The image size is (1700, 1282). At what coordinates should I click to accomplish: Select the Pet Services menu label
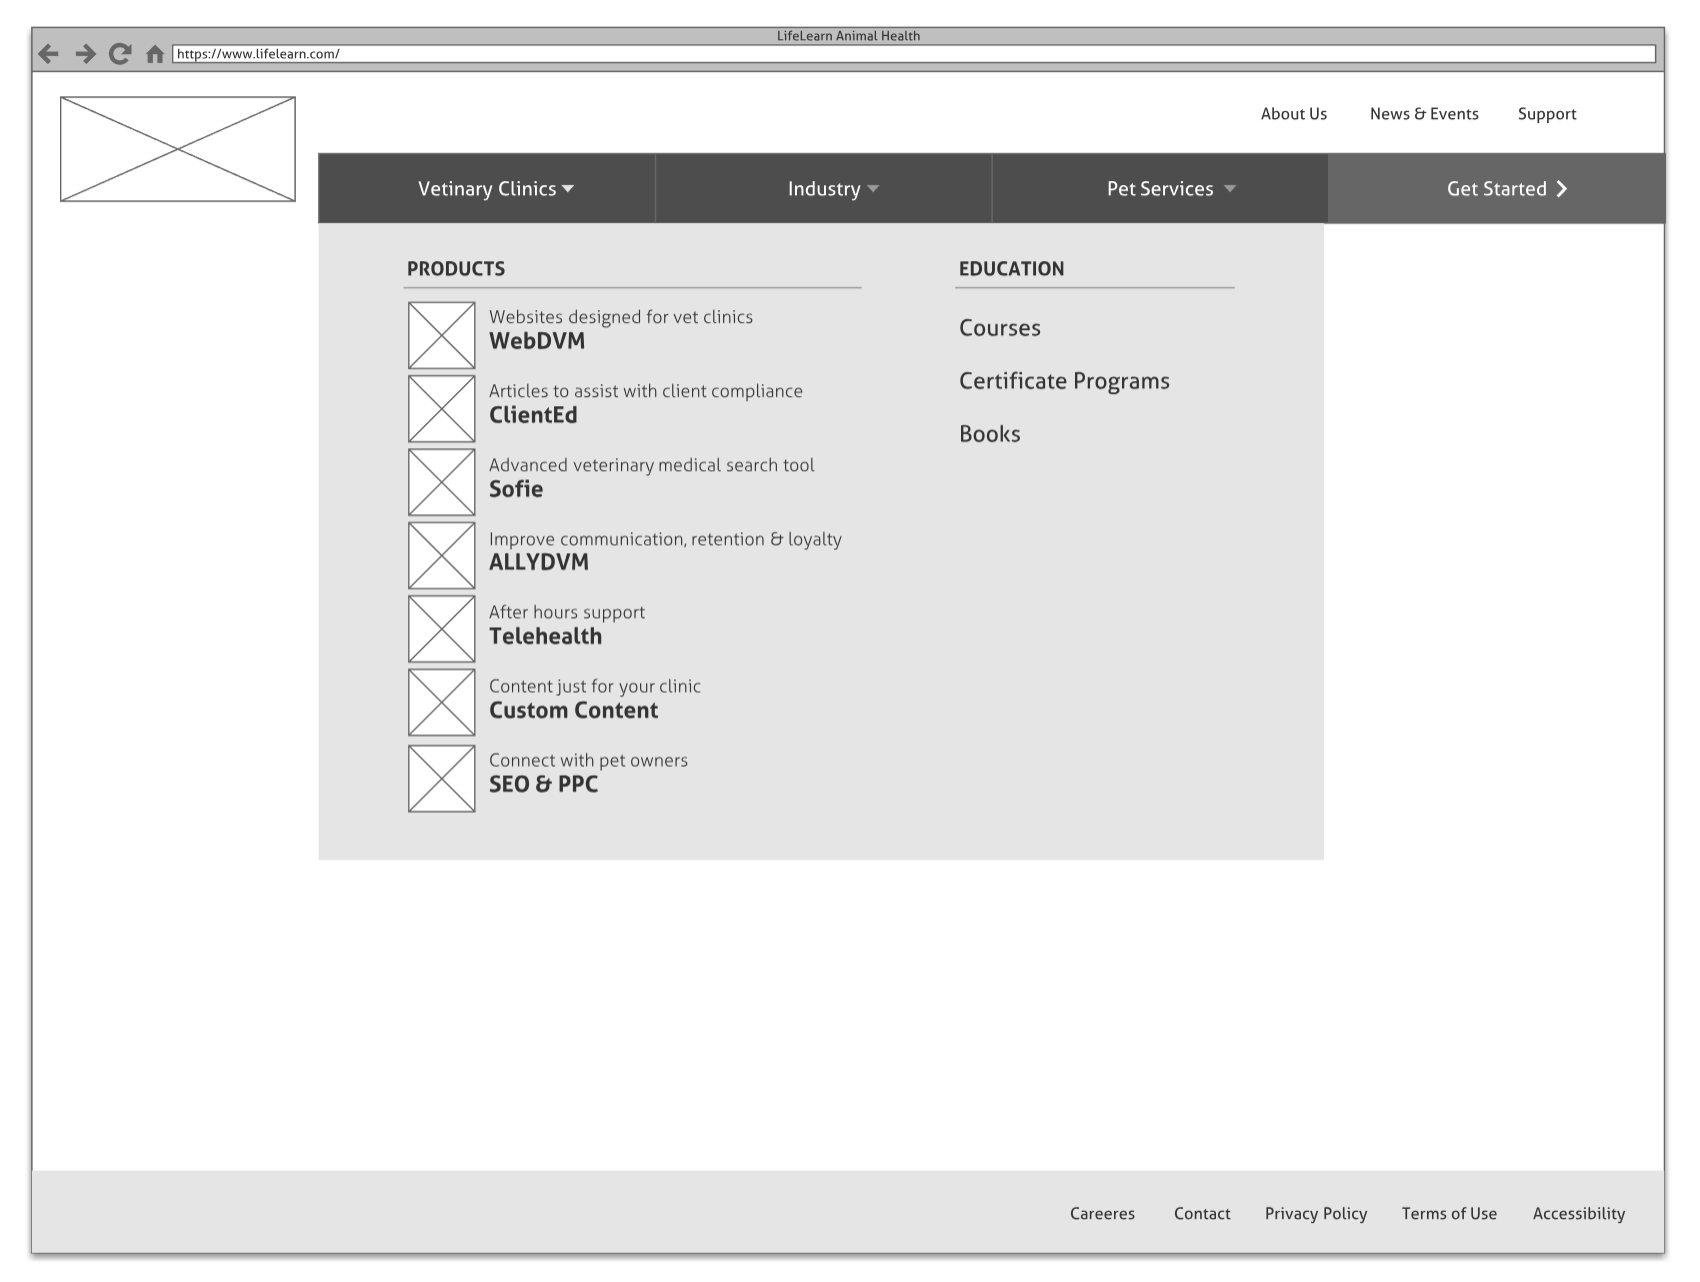tap(1160, 189)
